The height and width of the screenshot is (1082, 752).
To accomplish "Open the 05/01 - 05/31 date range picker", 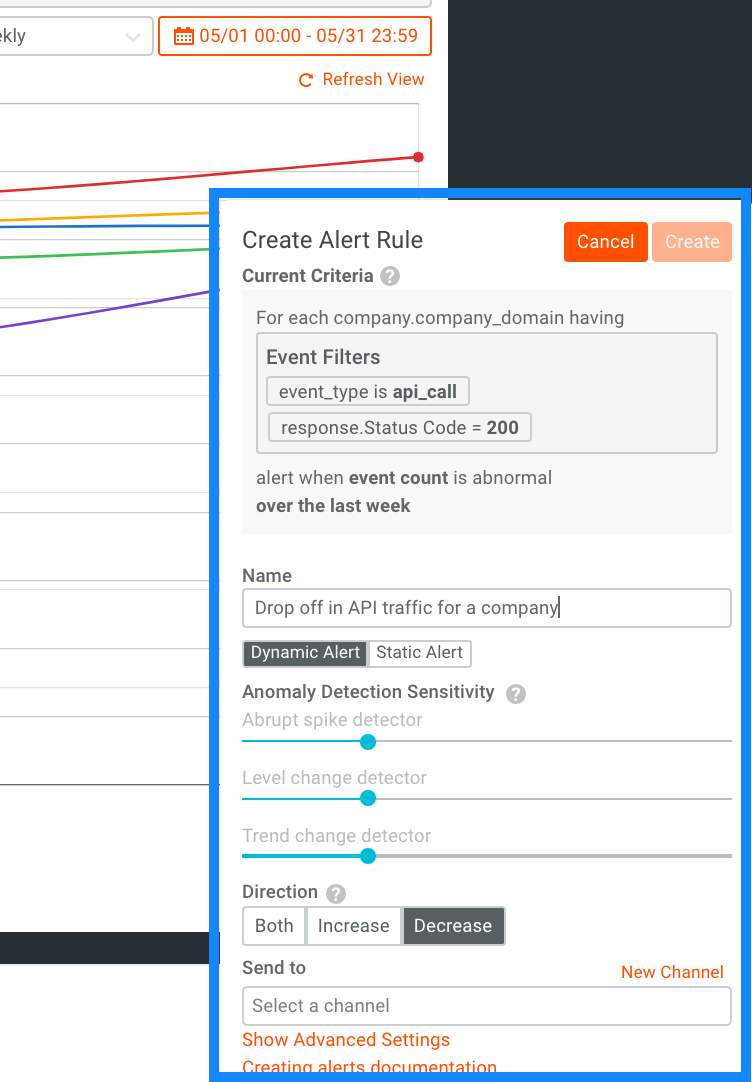I will click(295, 36).
